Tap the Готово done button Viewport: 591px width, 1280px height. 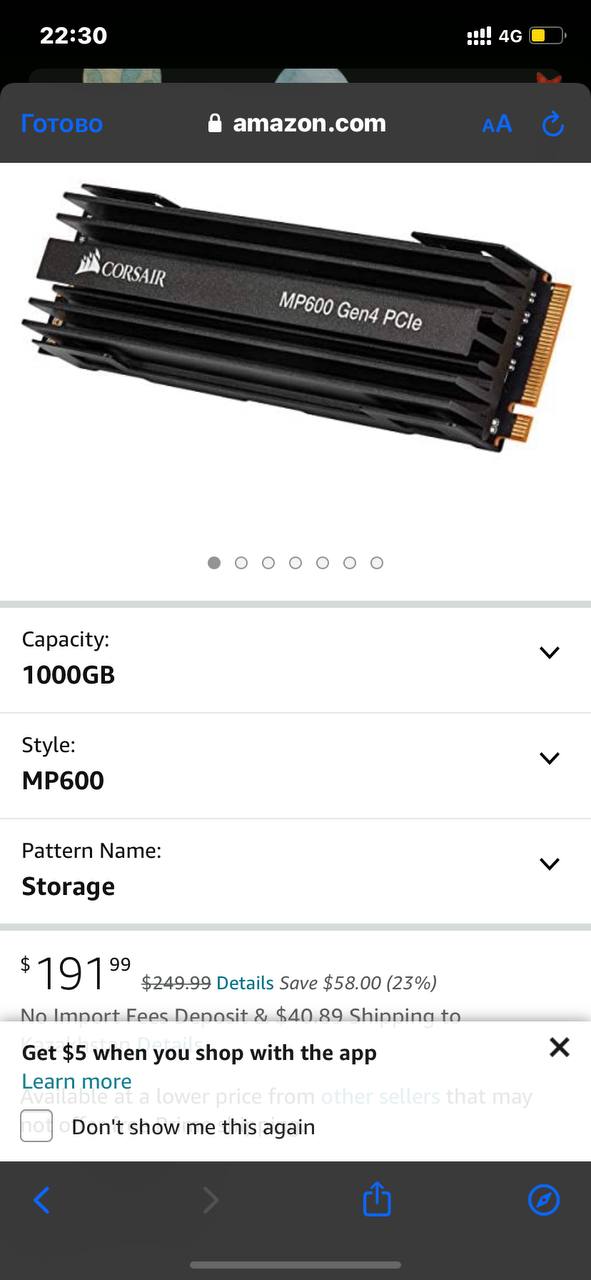pyautogui.click(x=62, y=124)
